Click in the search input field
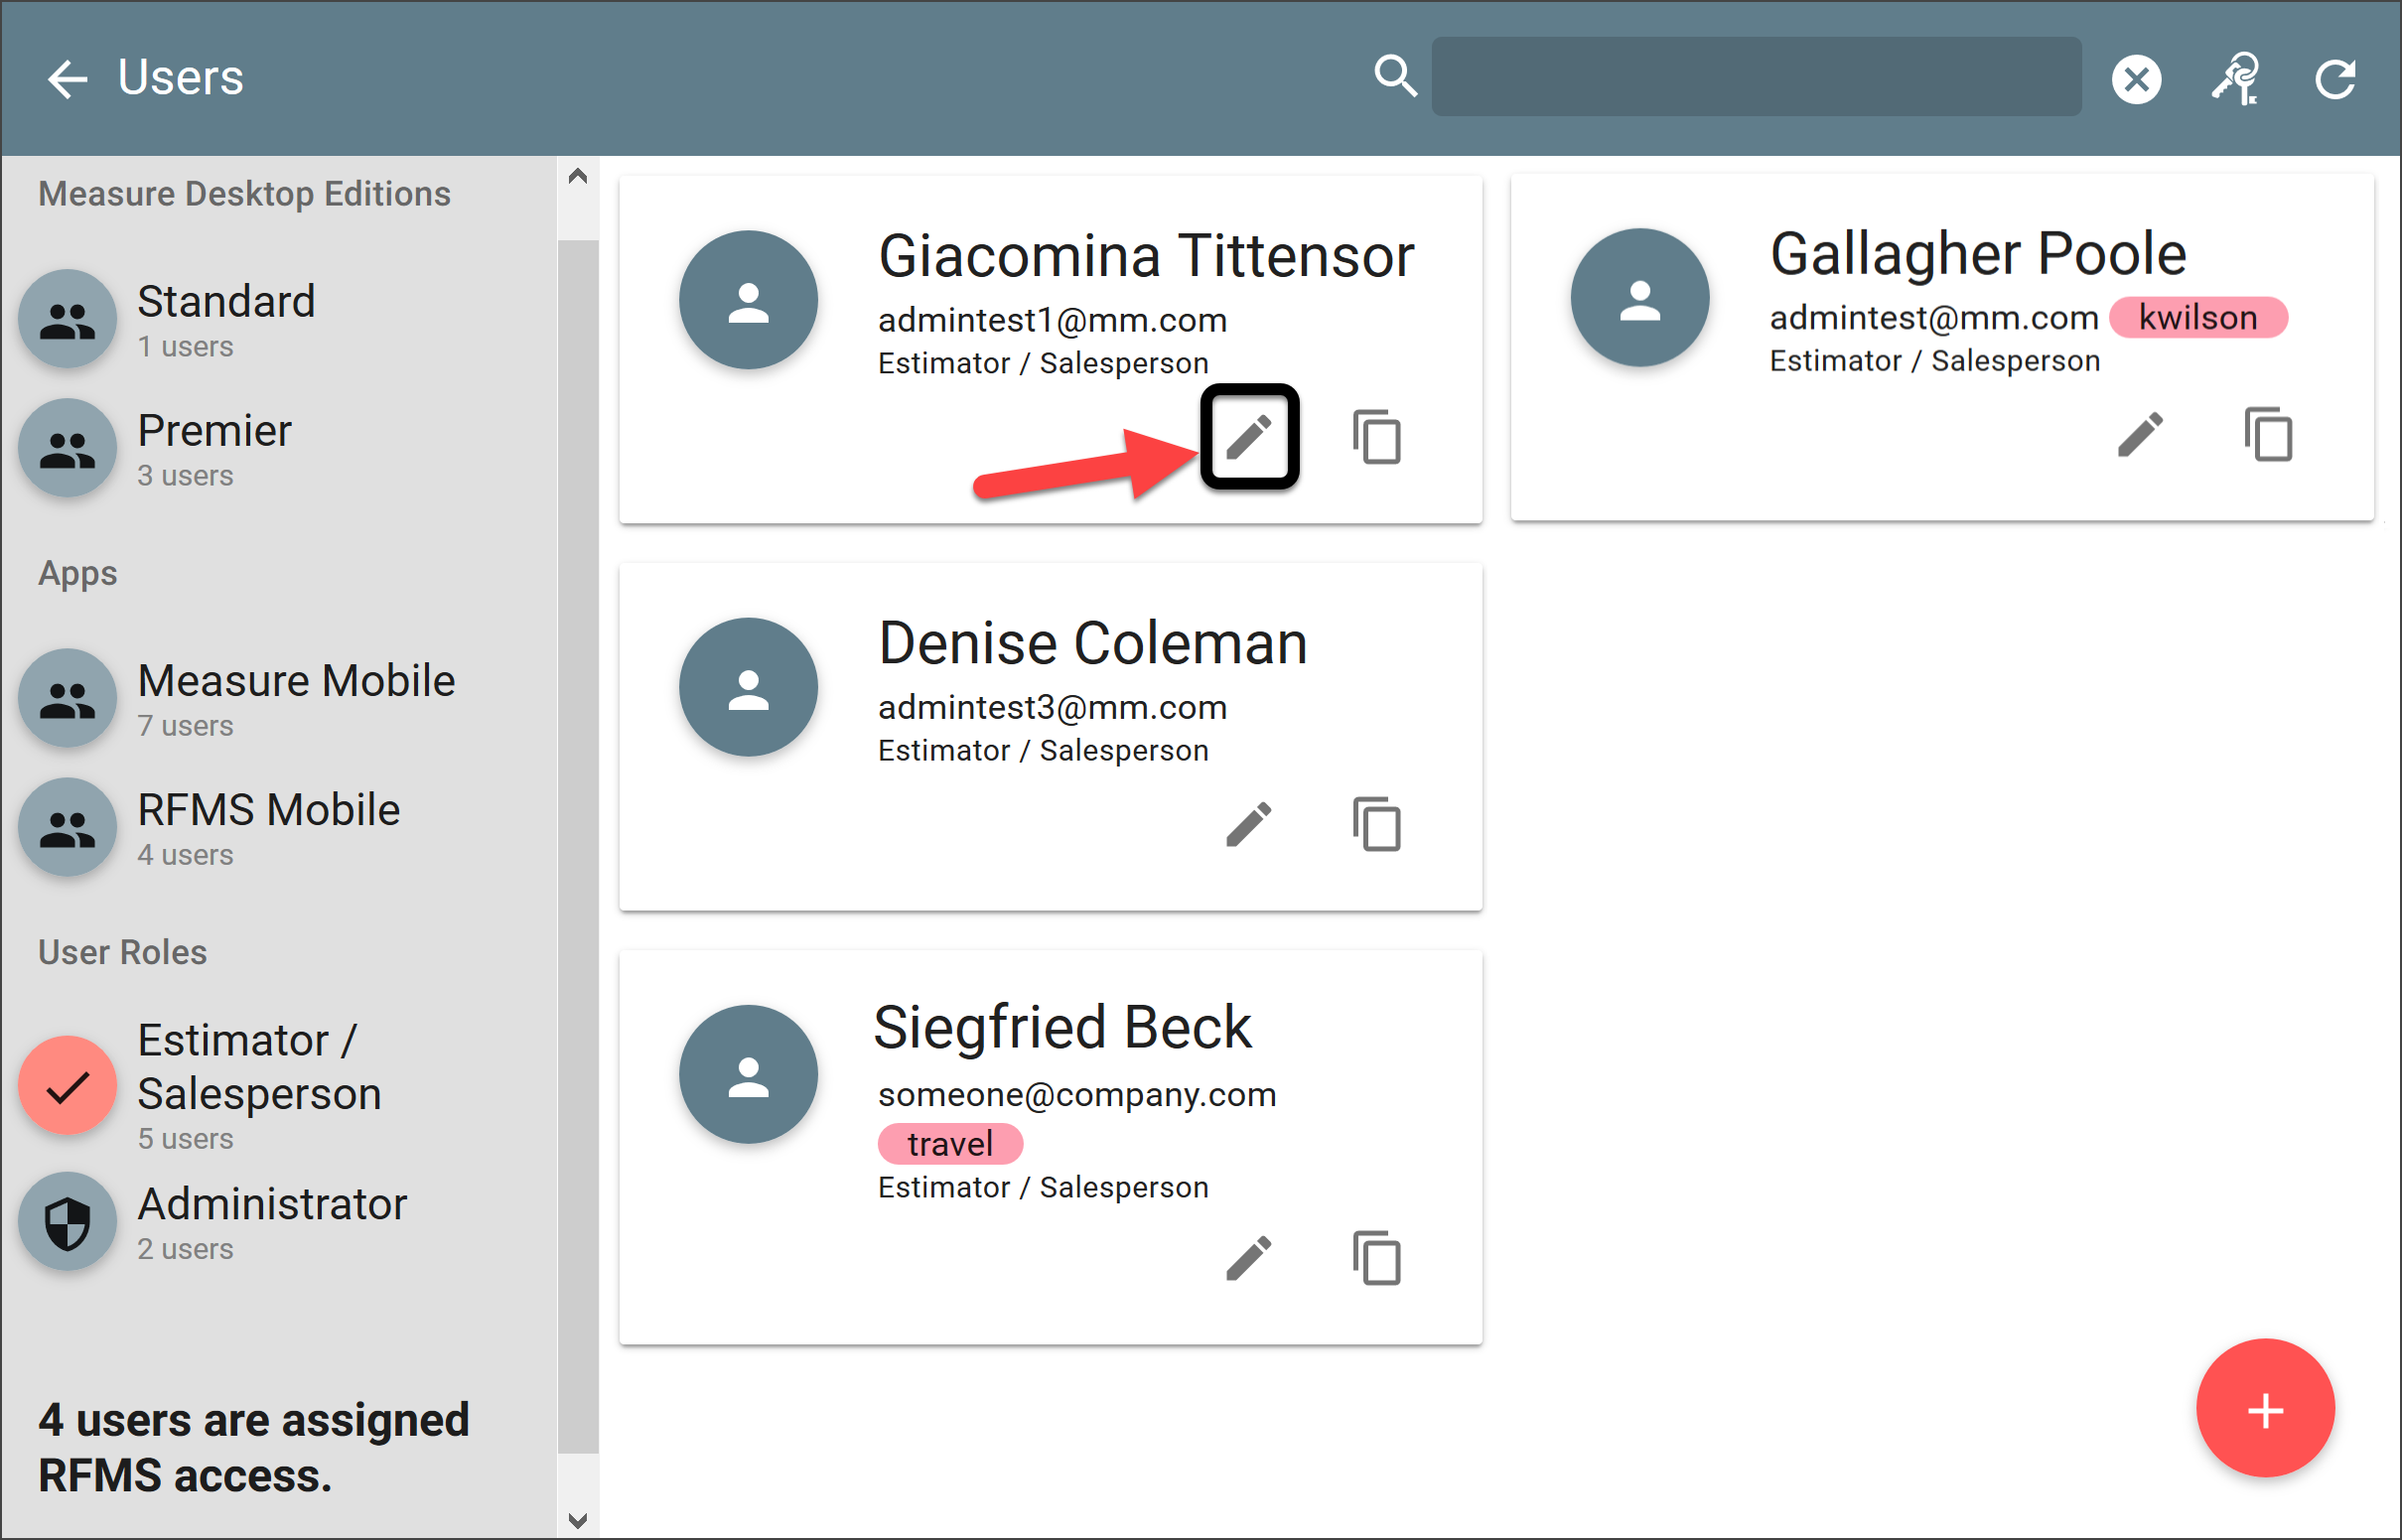 1756,77
